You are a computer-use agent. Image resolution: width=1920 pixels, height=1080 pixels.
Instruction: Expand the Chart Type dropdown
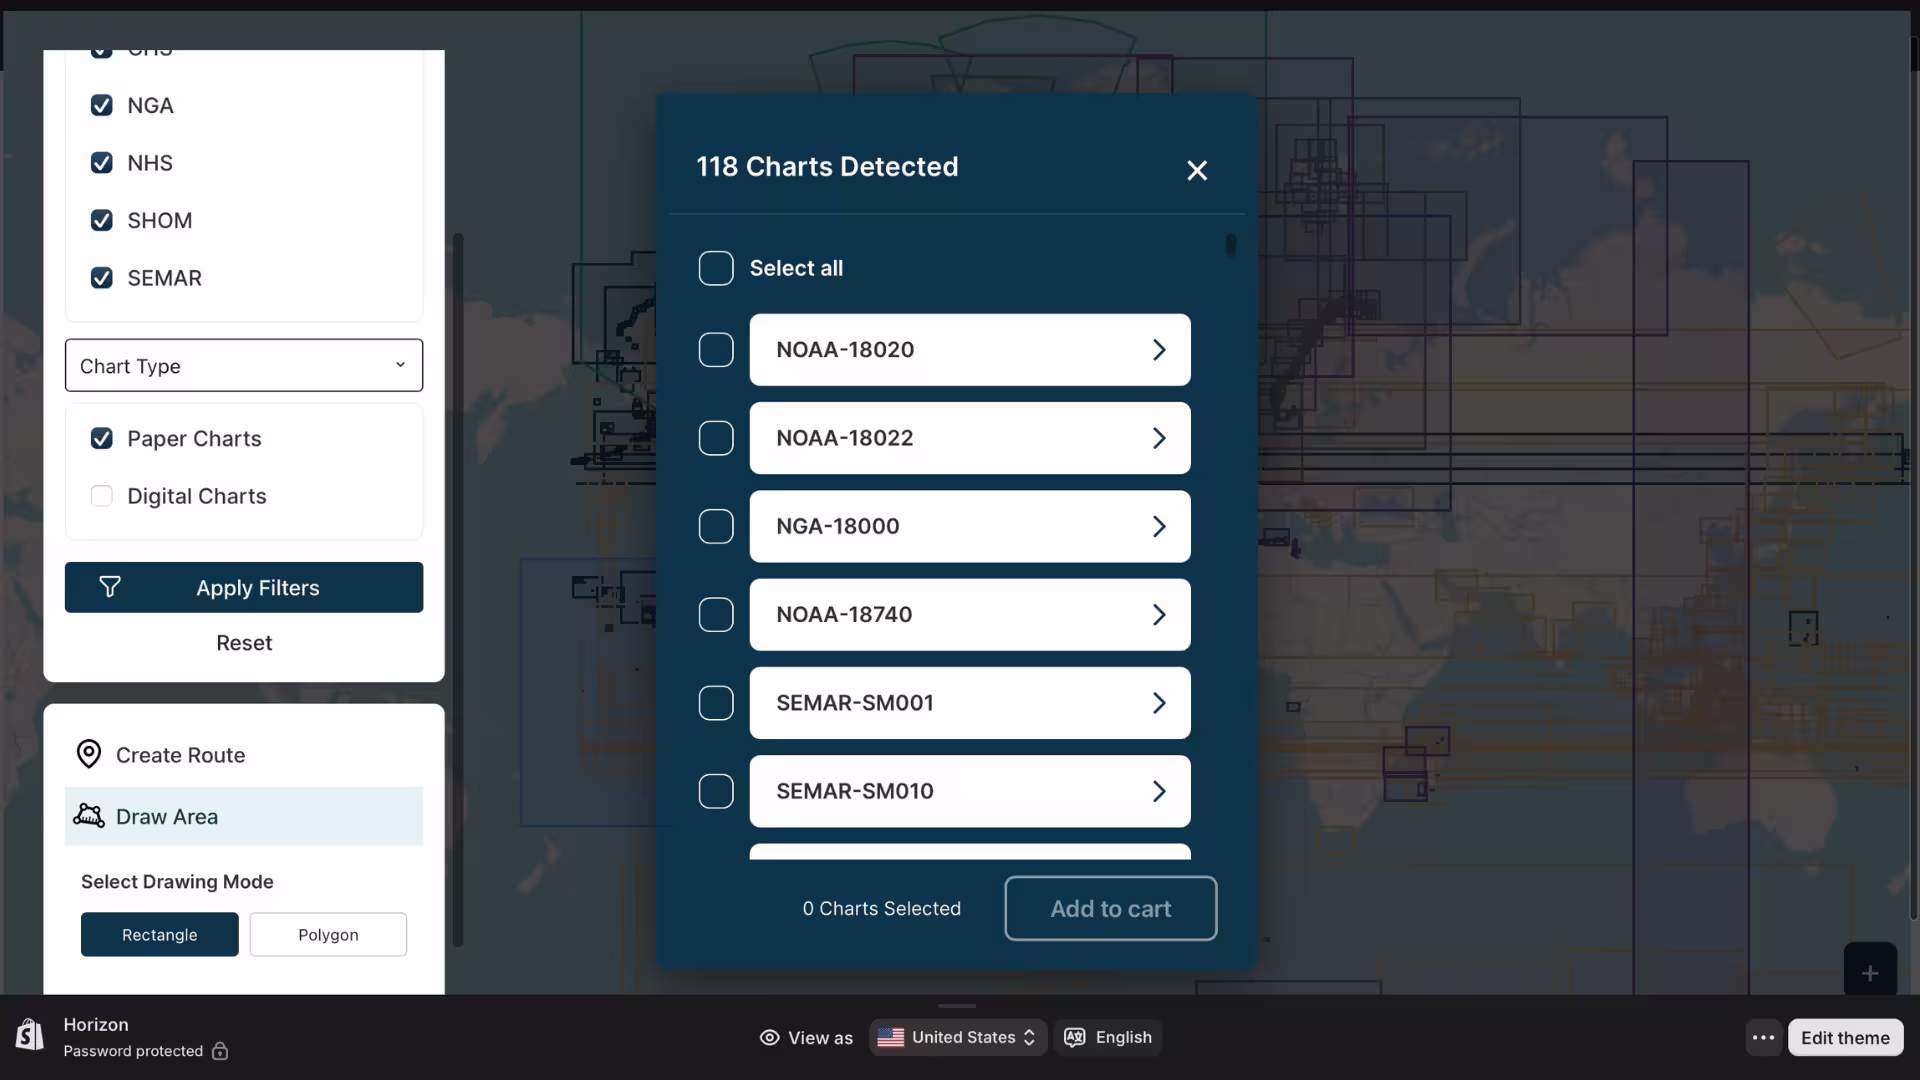pyautogui.click(x=244, y=365)
